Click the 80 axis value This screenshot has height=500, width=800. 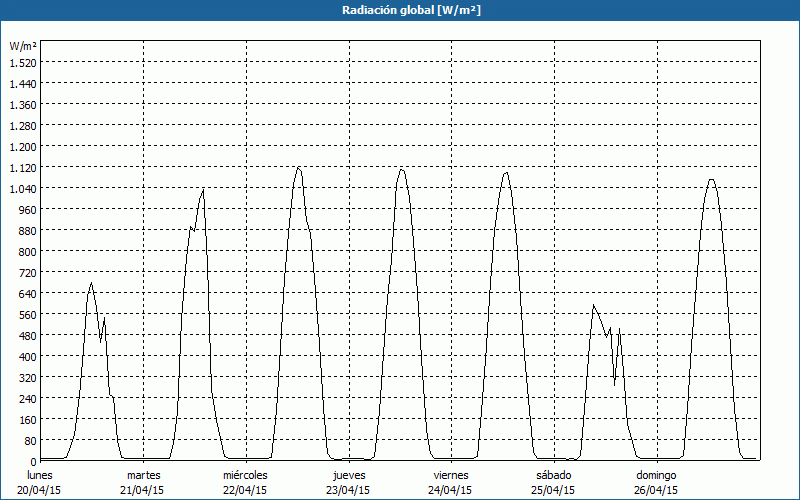tap(31, 440)
